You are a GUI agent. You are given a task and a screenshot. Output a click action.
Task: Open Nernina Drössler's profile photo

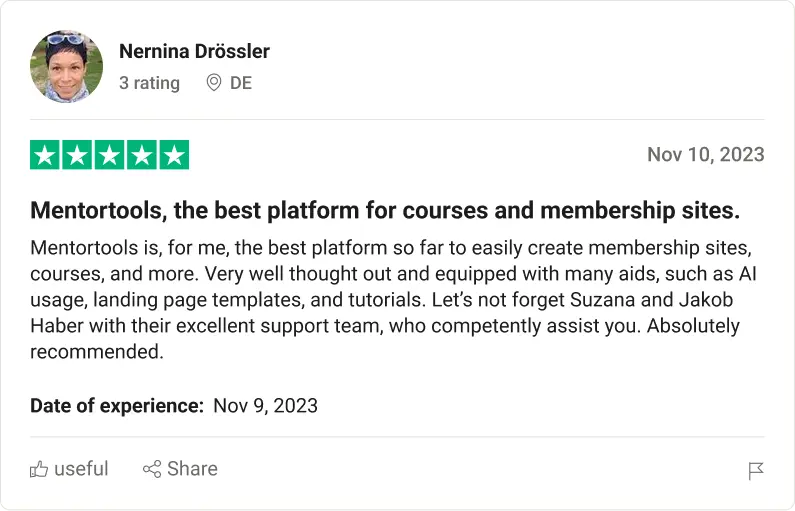click(67, 66)
